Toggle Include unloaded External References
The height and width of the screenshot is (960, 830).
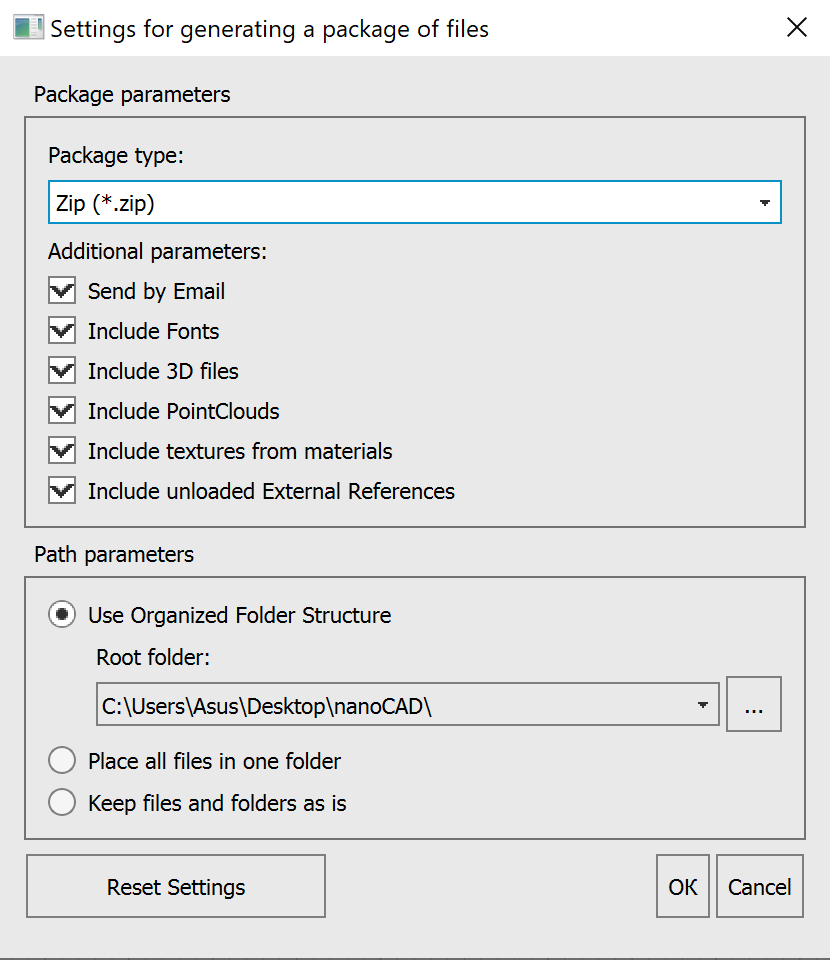pos(62,491)
